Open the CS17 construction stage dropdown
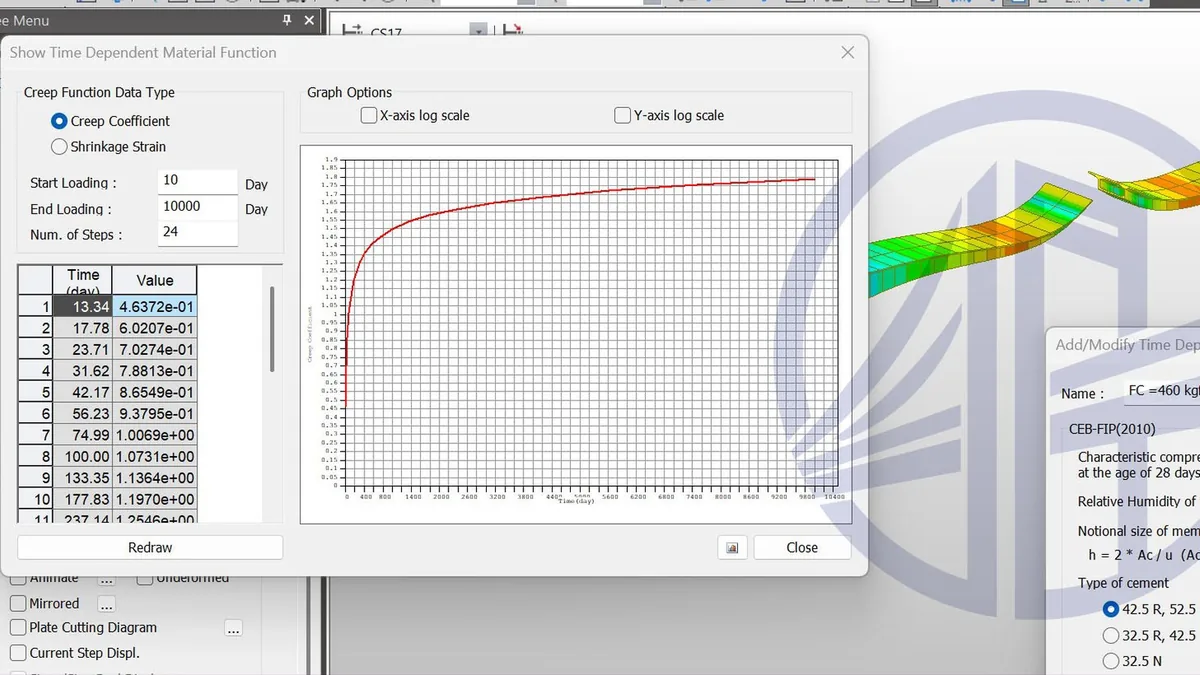The height and width of the screenshot is (675, 1200). click(x=479, y=32)
